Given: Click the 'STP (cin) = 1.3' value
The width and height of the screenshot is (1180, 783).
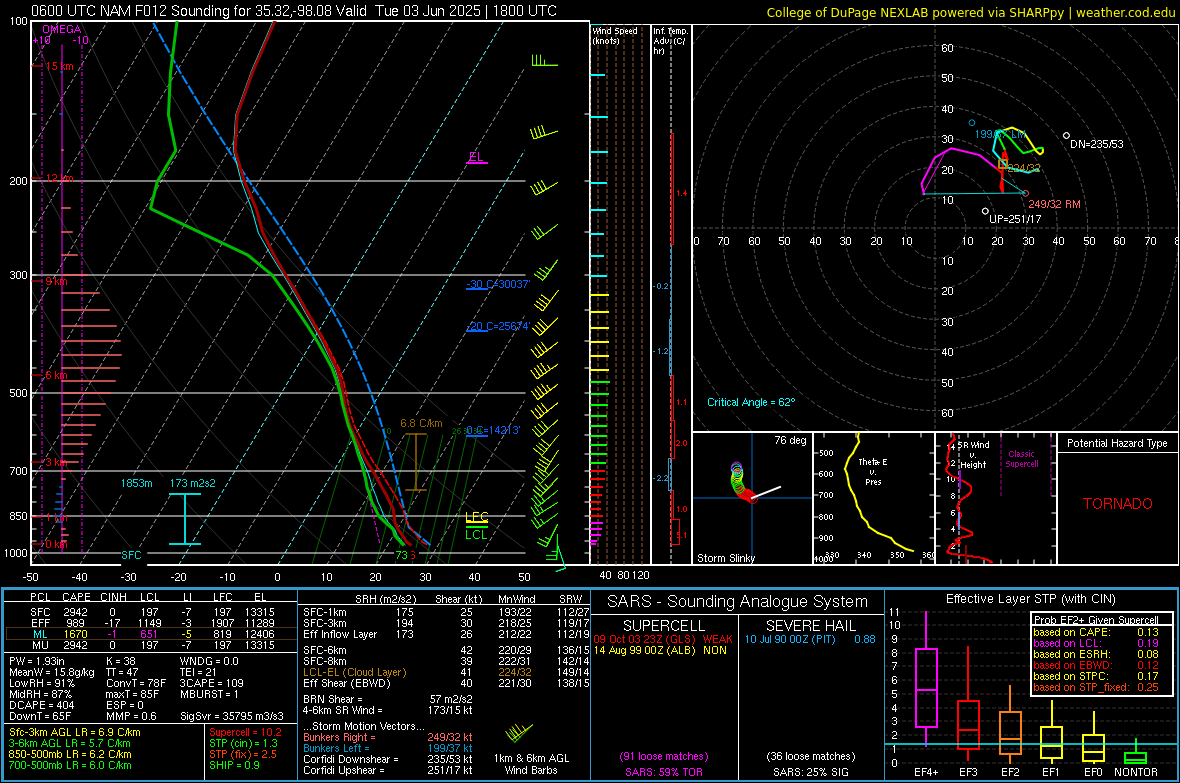Looking at the screenshot, I should tap(243, 743).
